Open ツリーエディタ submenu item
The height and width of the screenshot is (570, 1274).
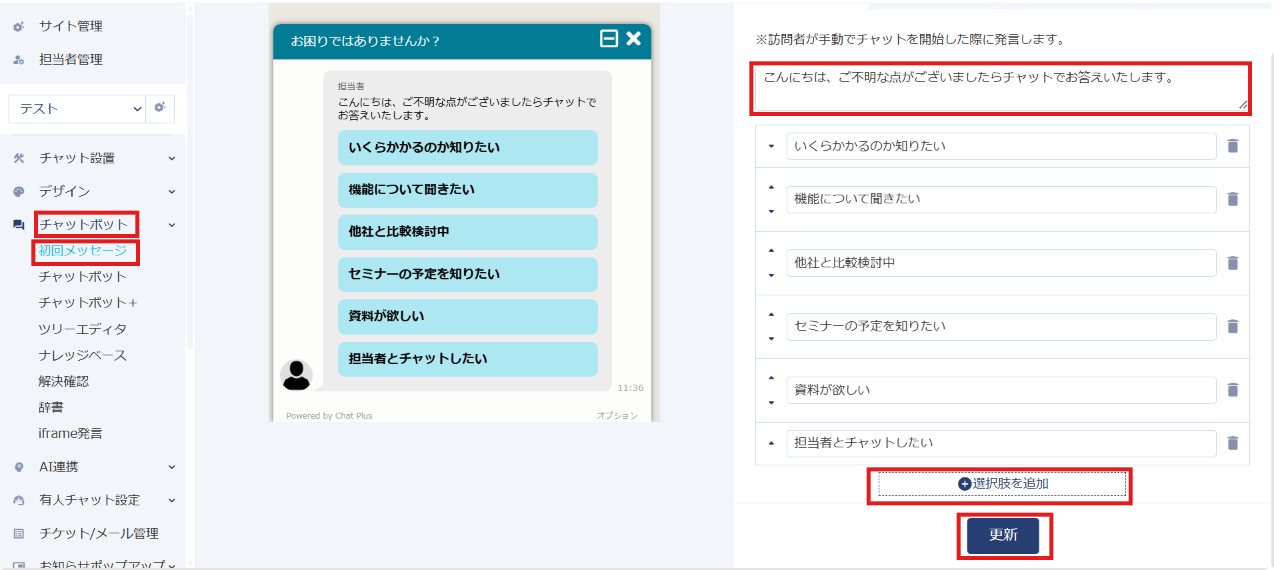pos(83,329)
